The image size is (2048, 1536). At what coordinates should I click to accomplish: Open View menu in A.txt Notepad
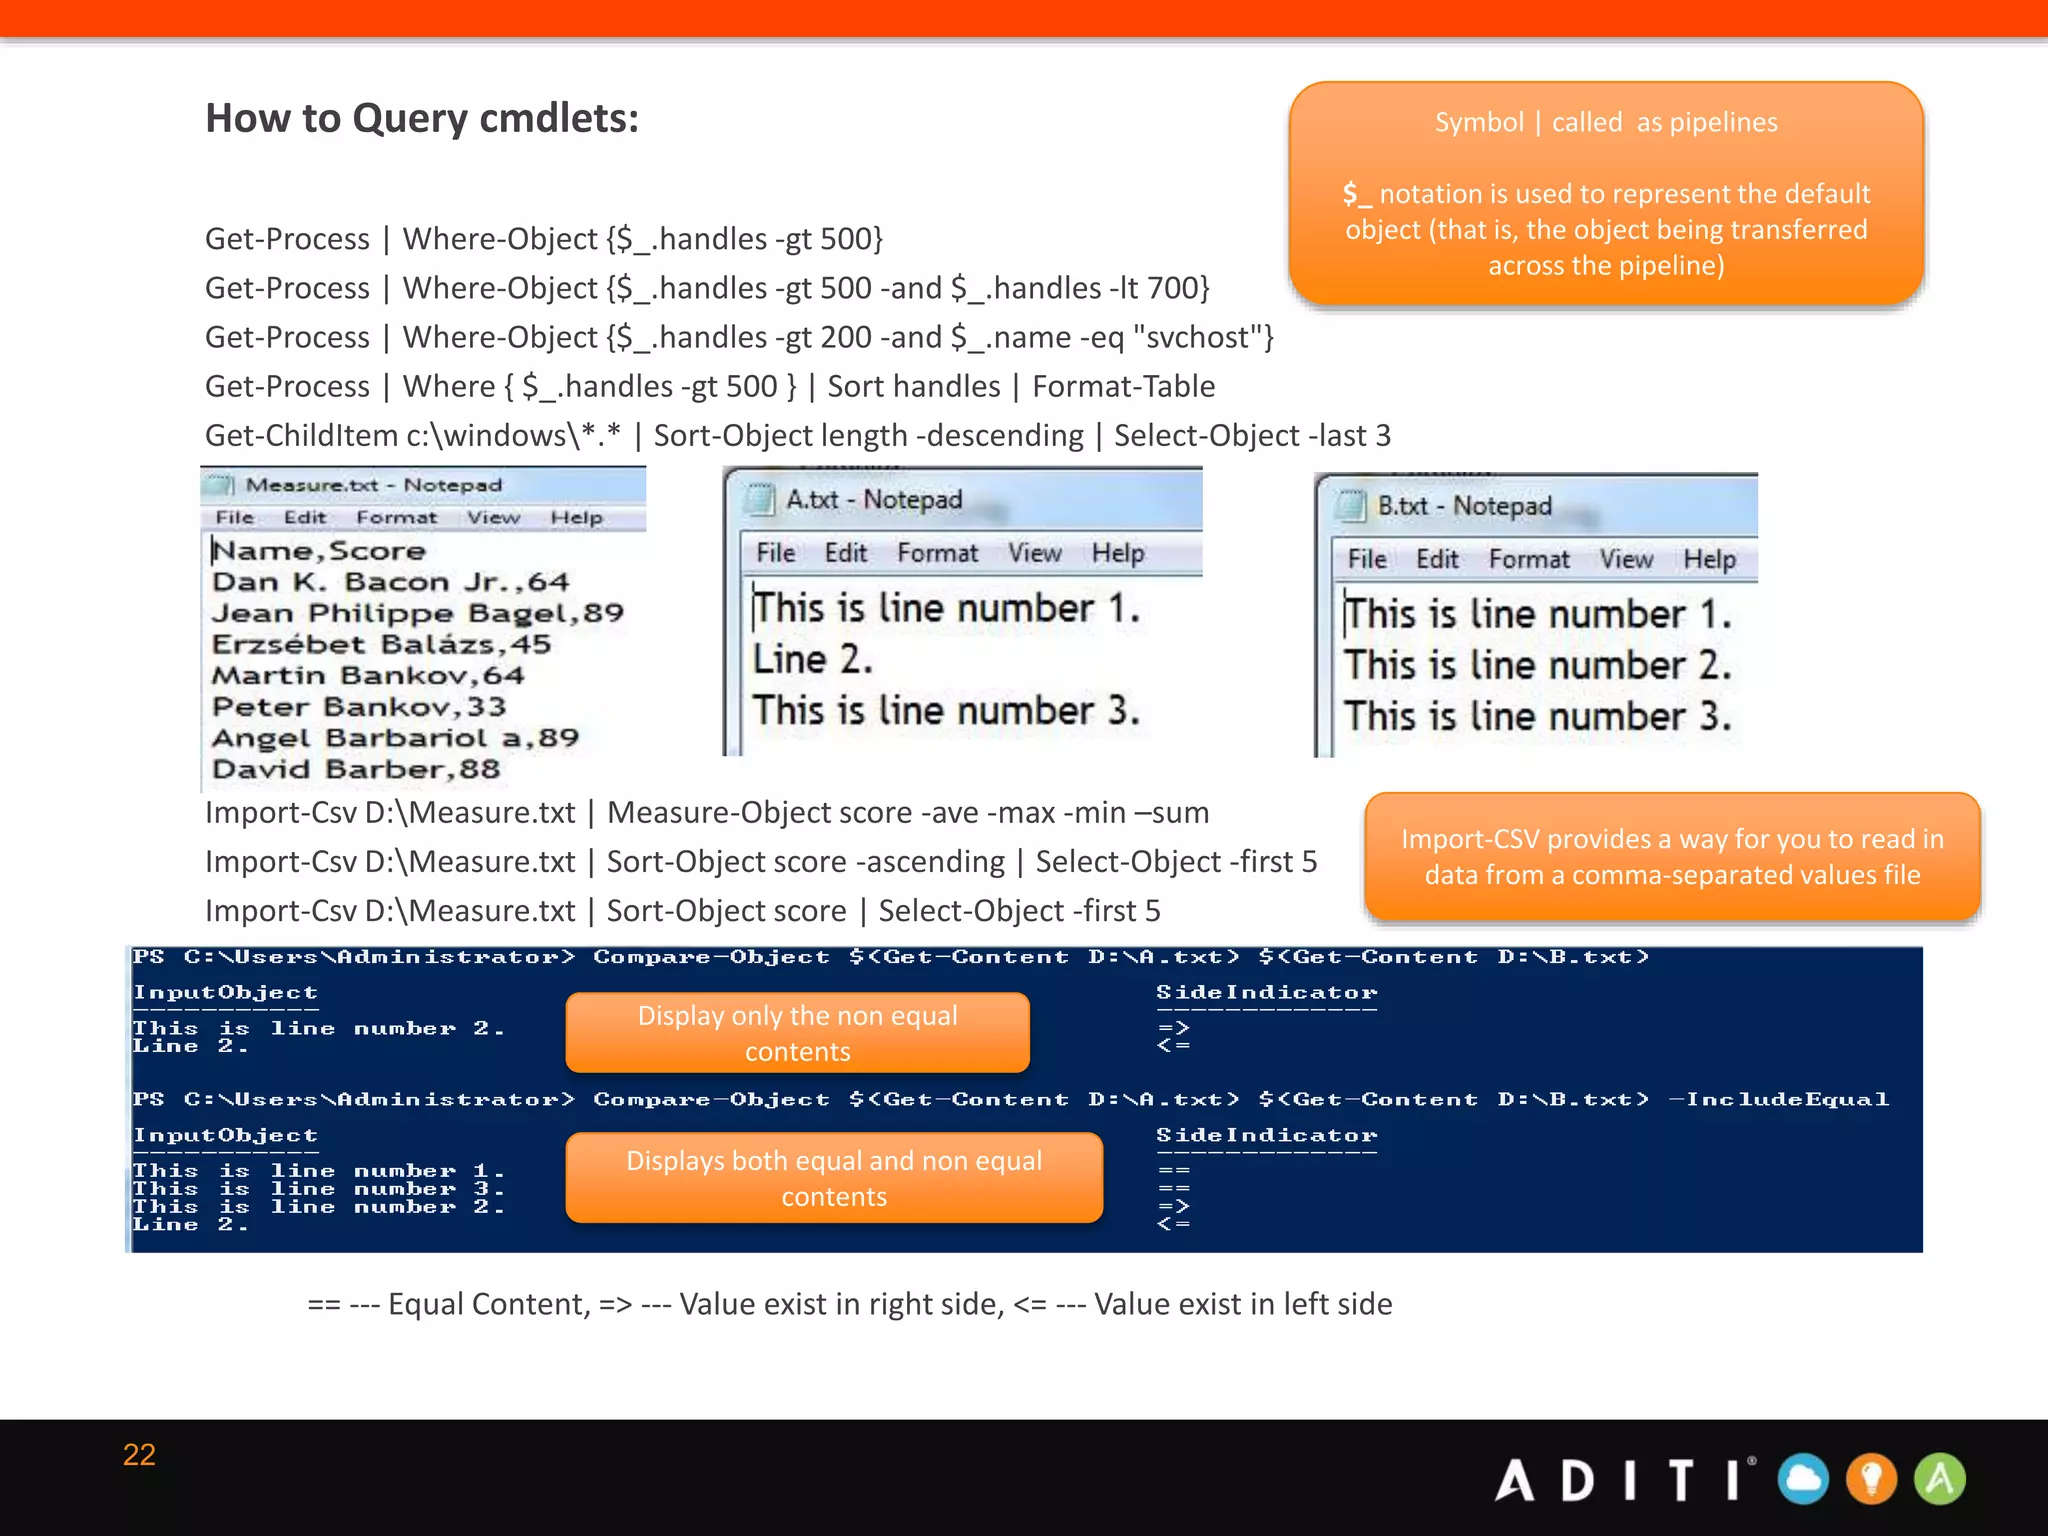click(1035, 553)
